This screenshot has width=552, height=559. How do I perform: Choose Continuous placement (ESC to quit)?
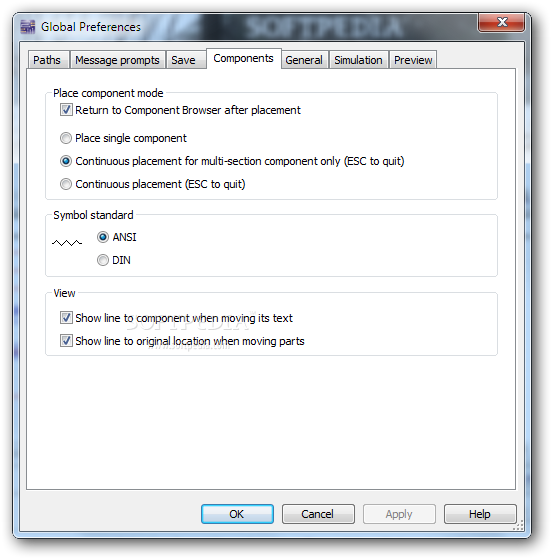tap(66, 184)
